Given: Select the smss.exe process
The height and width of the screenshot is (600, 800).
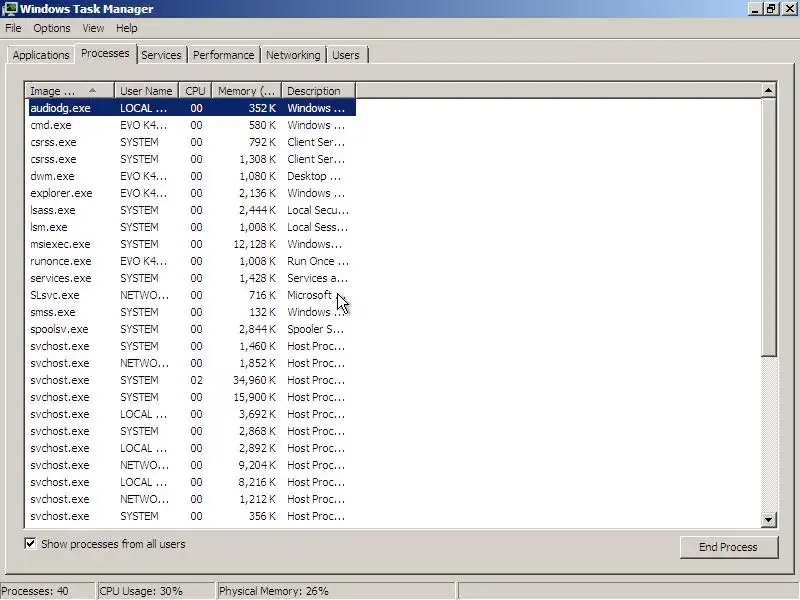Looking at the screenshot, I should [192, 312].
